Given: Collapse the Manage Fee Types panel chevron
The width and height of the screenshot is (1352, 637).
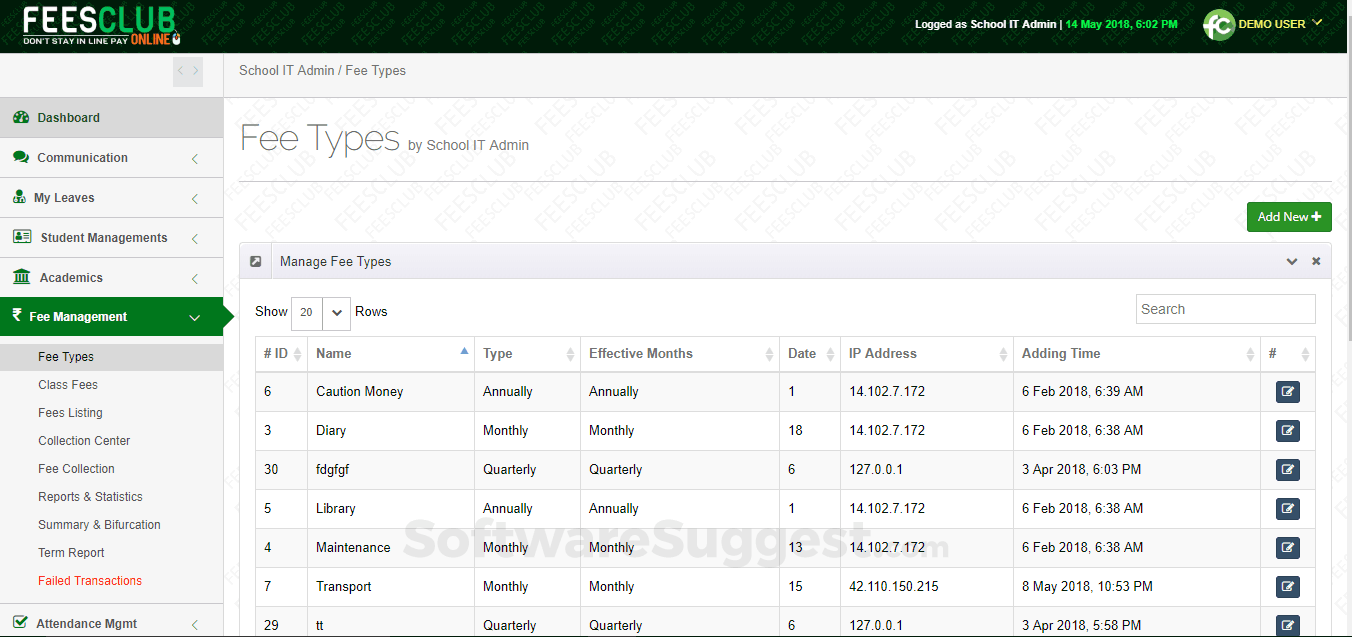Looking at the screenshot, I should coord(1292,262).
